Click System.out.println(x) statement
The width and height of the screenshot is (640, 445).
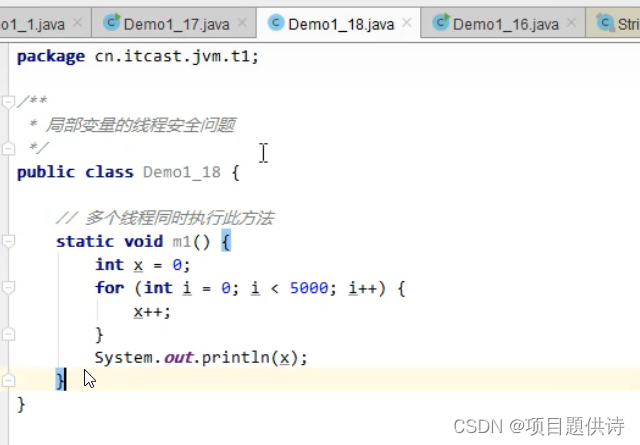pyautogui.click(x=201, y=358)
